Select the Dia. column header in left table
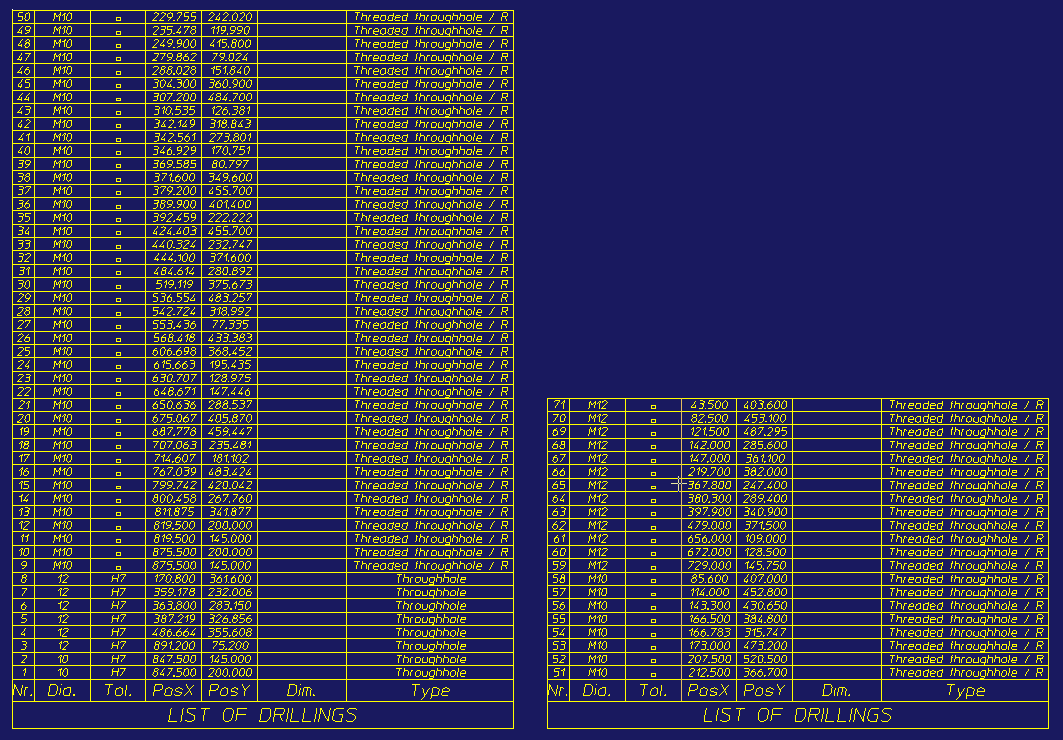The width and height of the screenshot is (1063, 740). 62,690
